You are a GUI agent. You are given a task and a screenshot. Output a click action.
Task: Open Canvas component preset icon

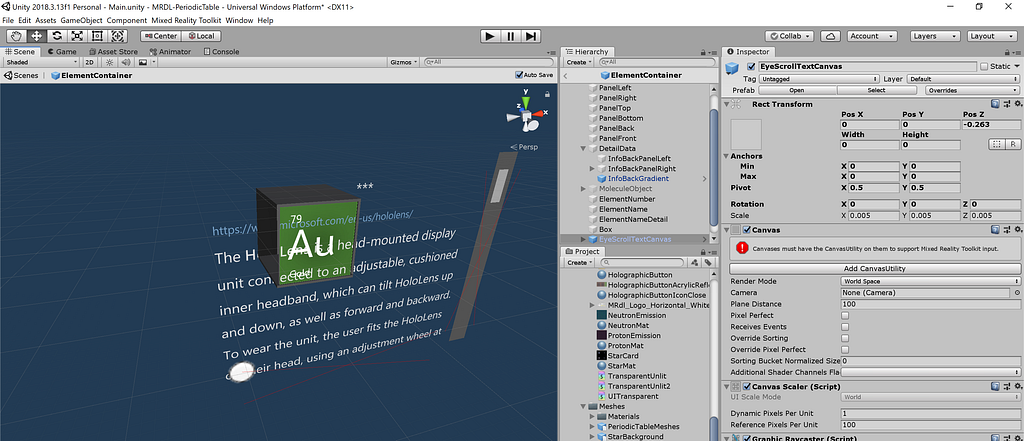[x=1006, y=230]
